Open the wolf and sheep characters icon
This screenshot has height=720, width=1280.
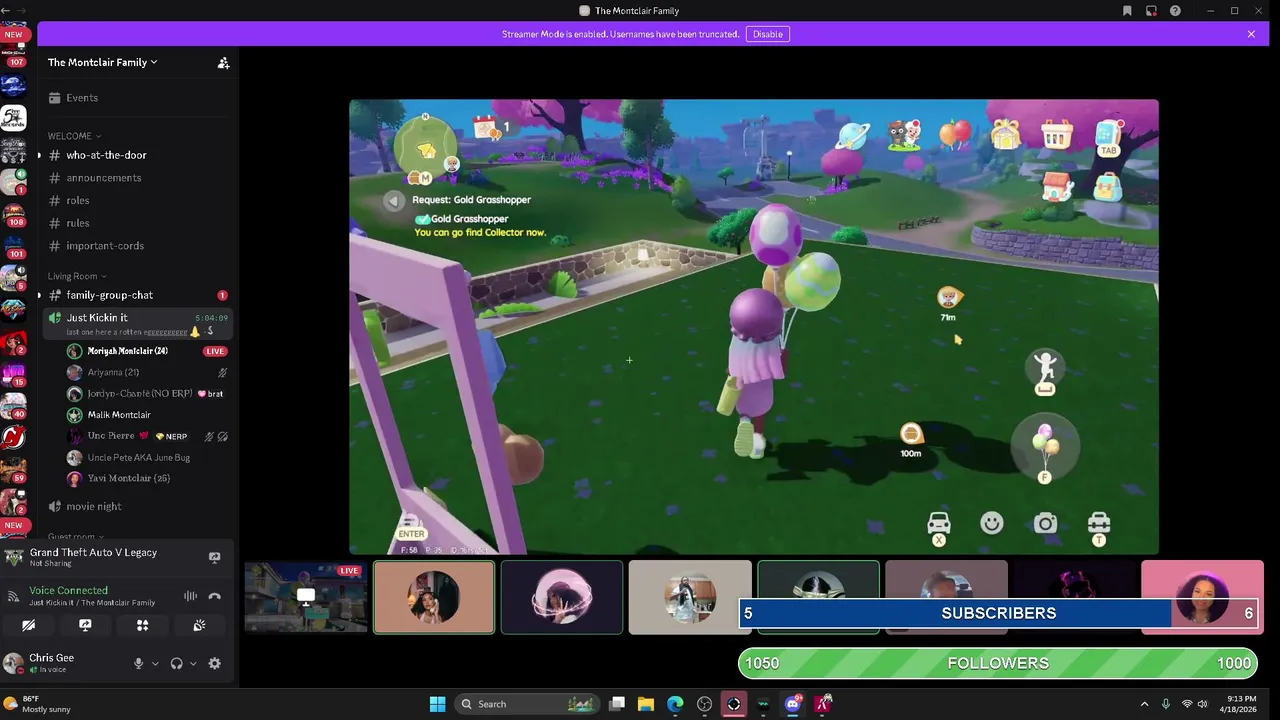click(x=904, y=135)
